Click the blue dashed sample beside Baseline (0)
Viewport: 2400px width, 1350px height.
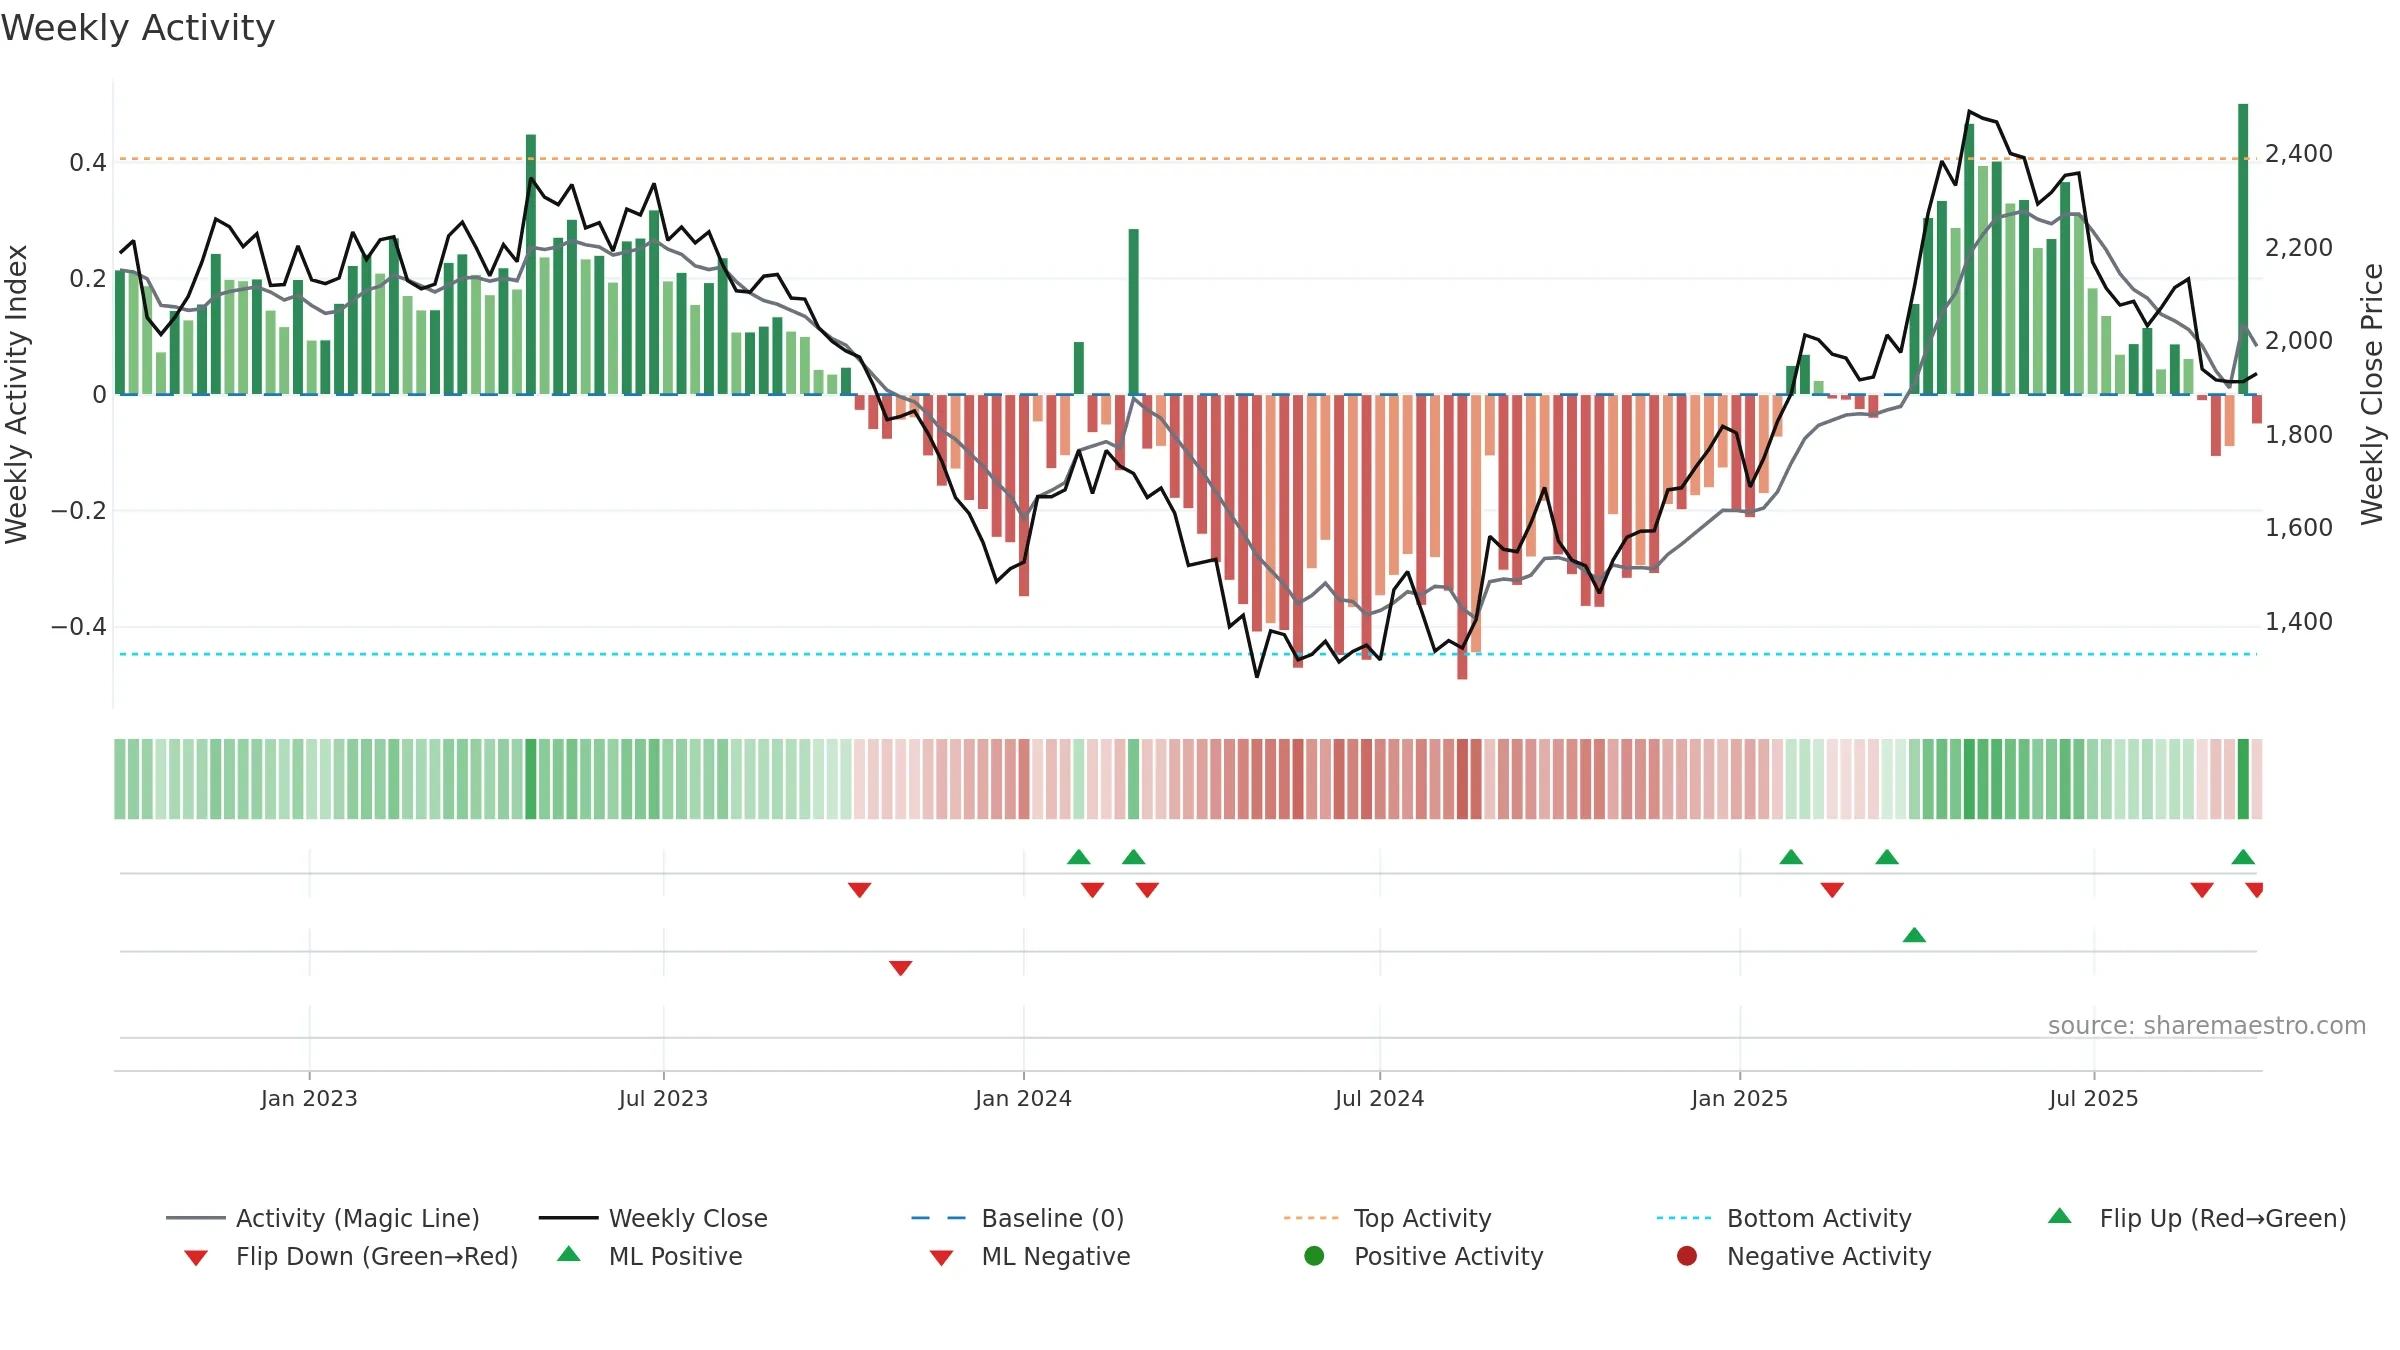939,1218
